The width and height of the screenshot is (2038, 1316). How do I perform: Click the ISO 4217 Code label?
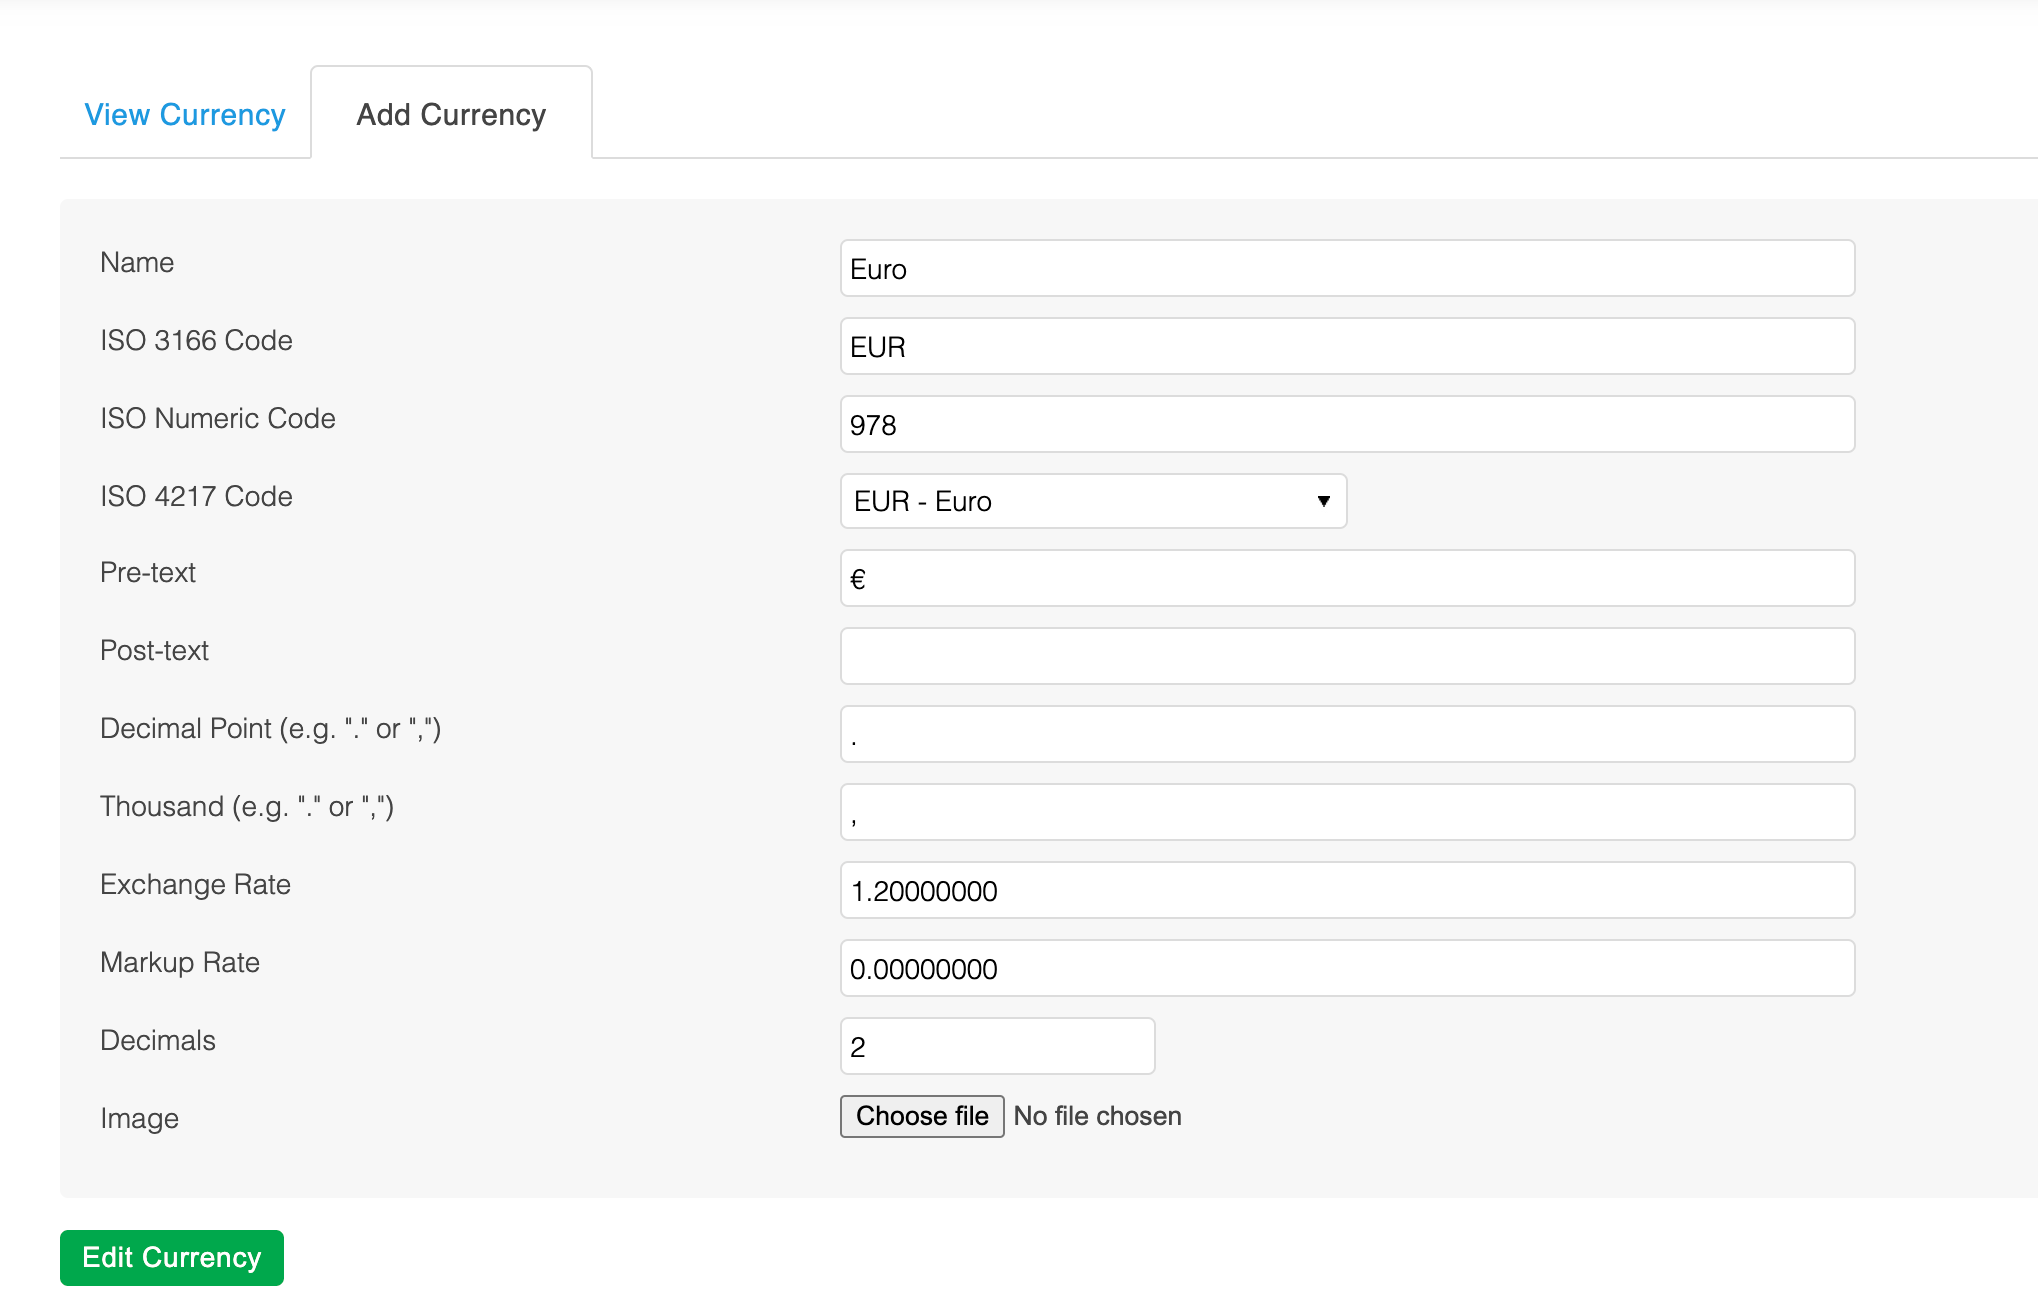click(196, 497)
